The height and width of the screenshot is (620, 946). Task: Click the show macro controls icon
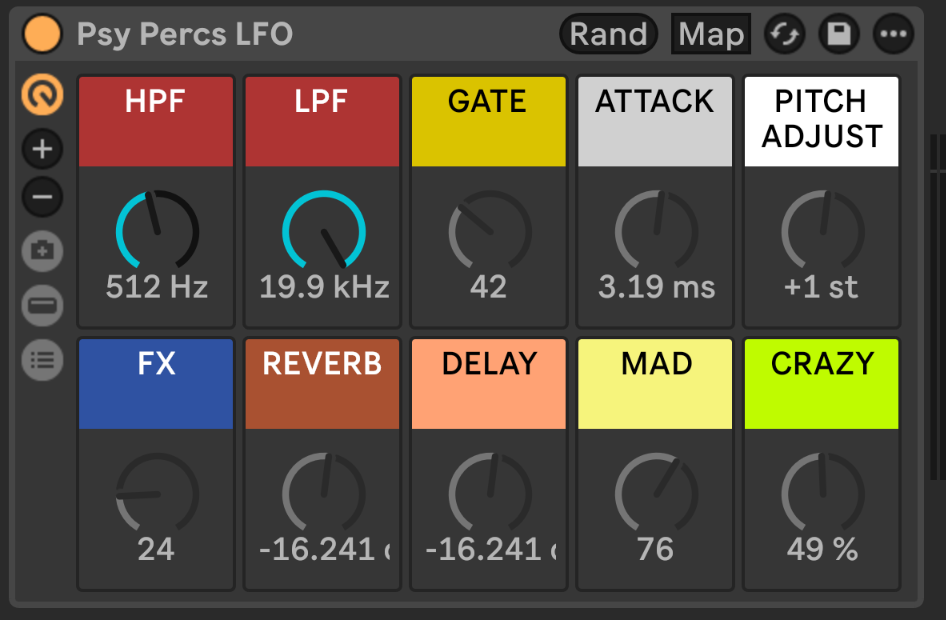[42, 95]
